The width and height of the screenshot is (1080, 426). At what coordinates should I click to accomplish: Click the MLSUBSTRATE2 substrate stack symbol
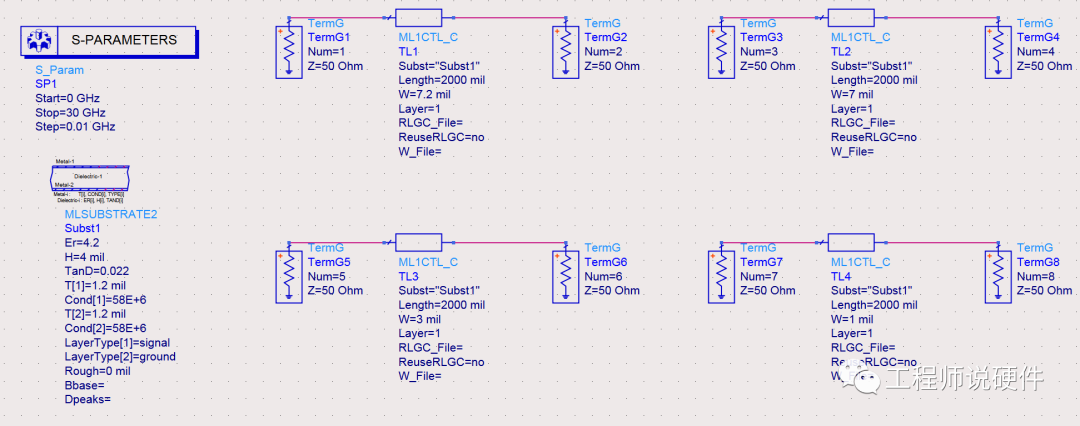(90, 177)
